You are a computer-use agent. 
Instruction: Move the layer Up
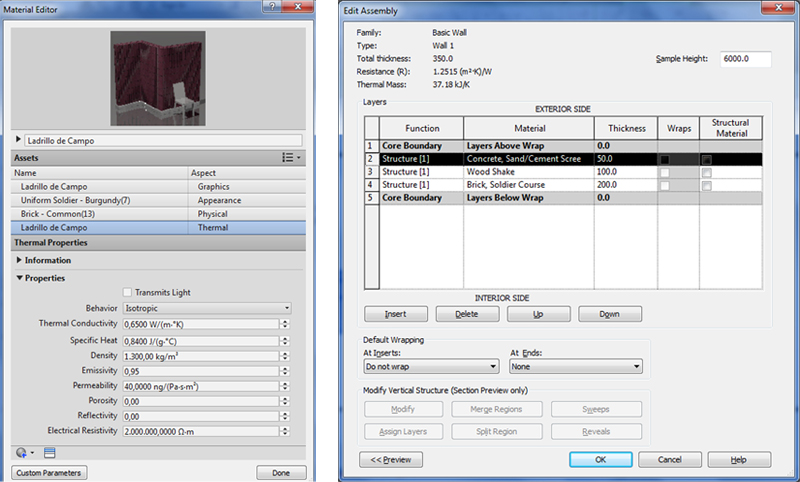(x=538, y=314)
